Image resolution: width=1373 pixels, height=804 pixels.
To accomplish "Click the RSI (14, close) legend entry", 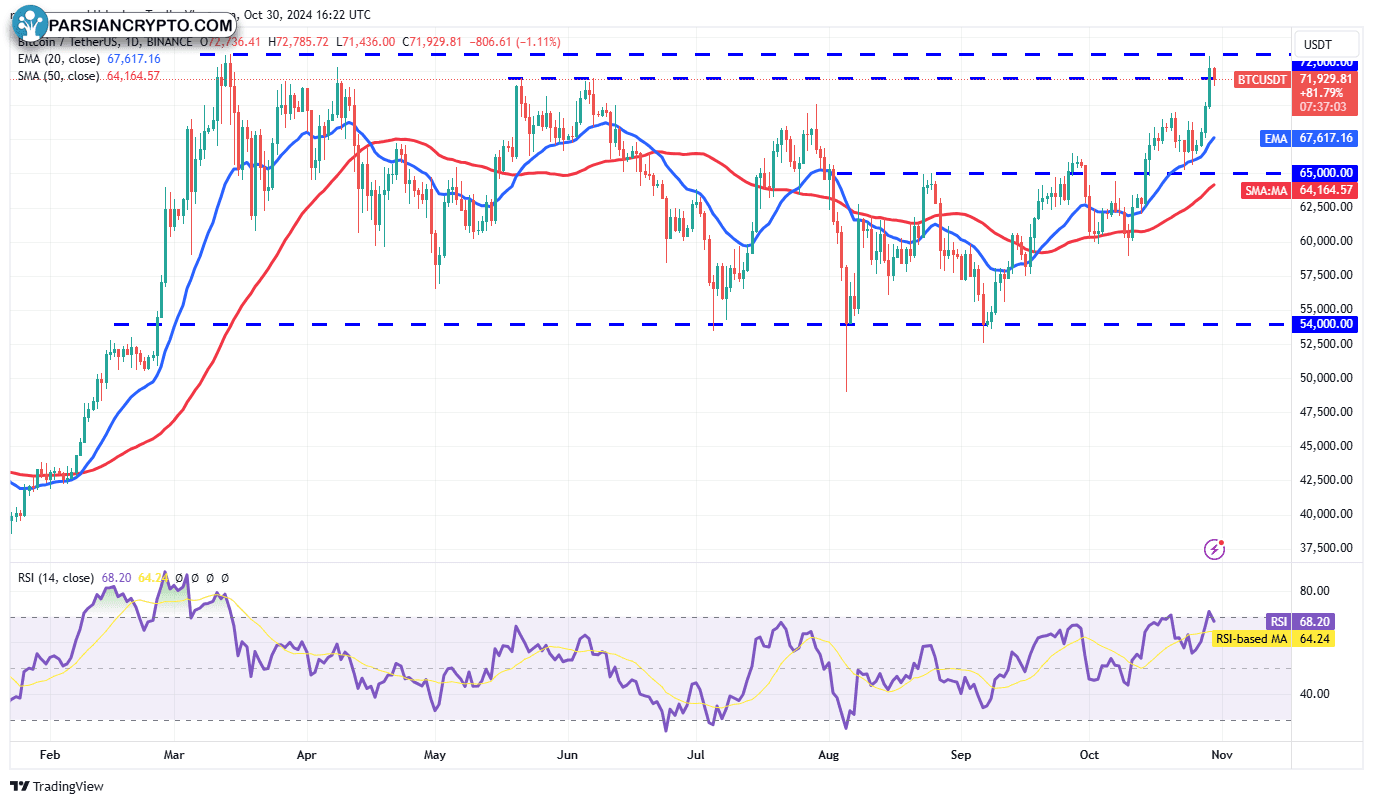I will pyautogui.click(x=56, y=578).
